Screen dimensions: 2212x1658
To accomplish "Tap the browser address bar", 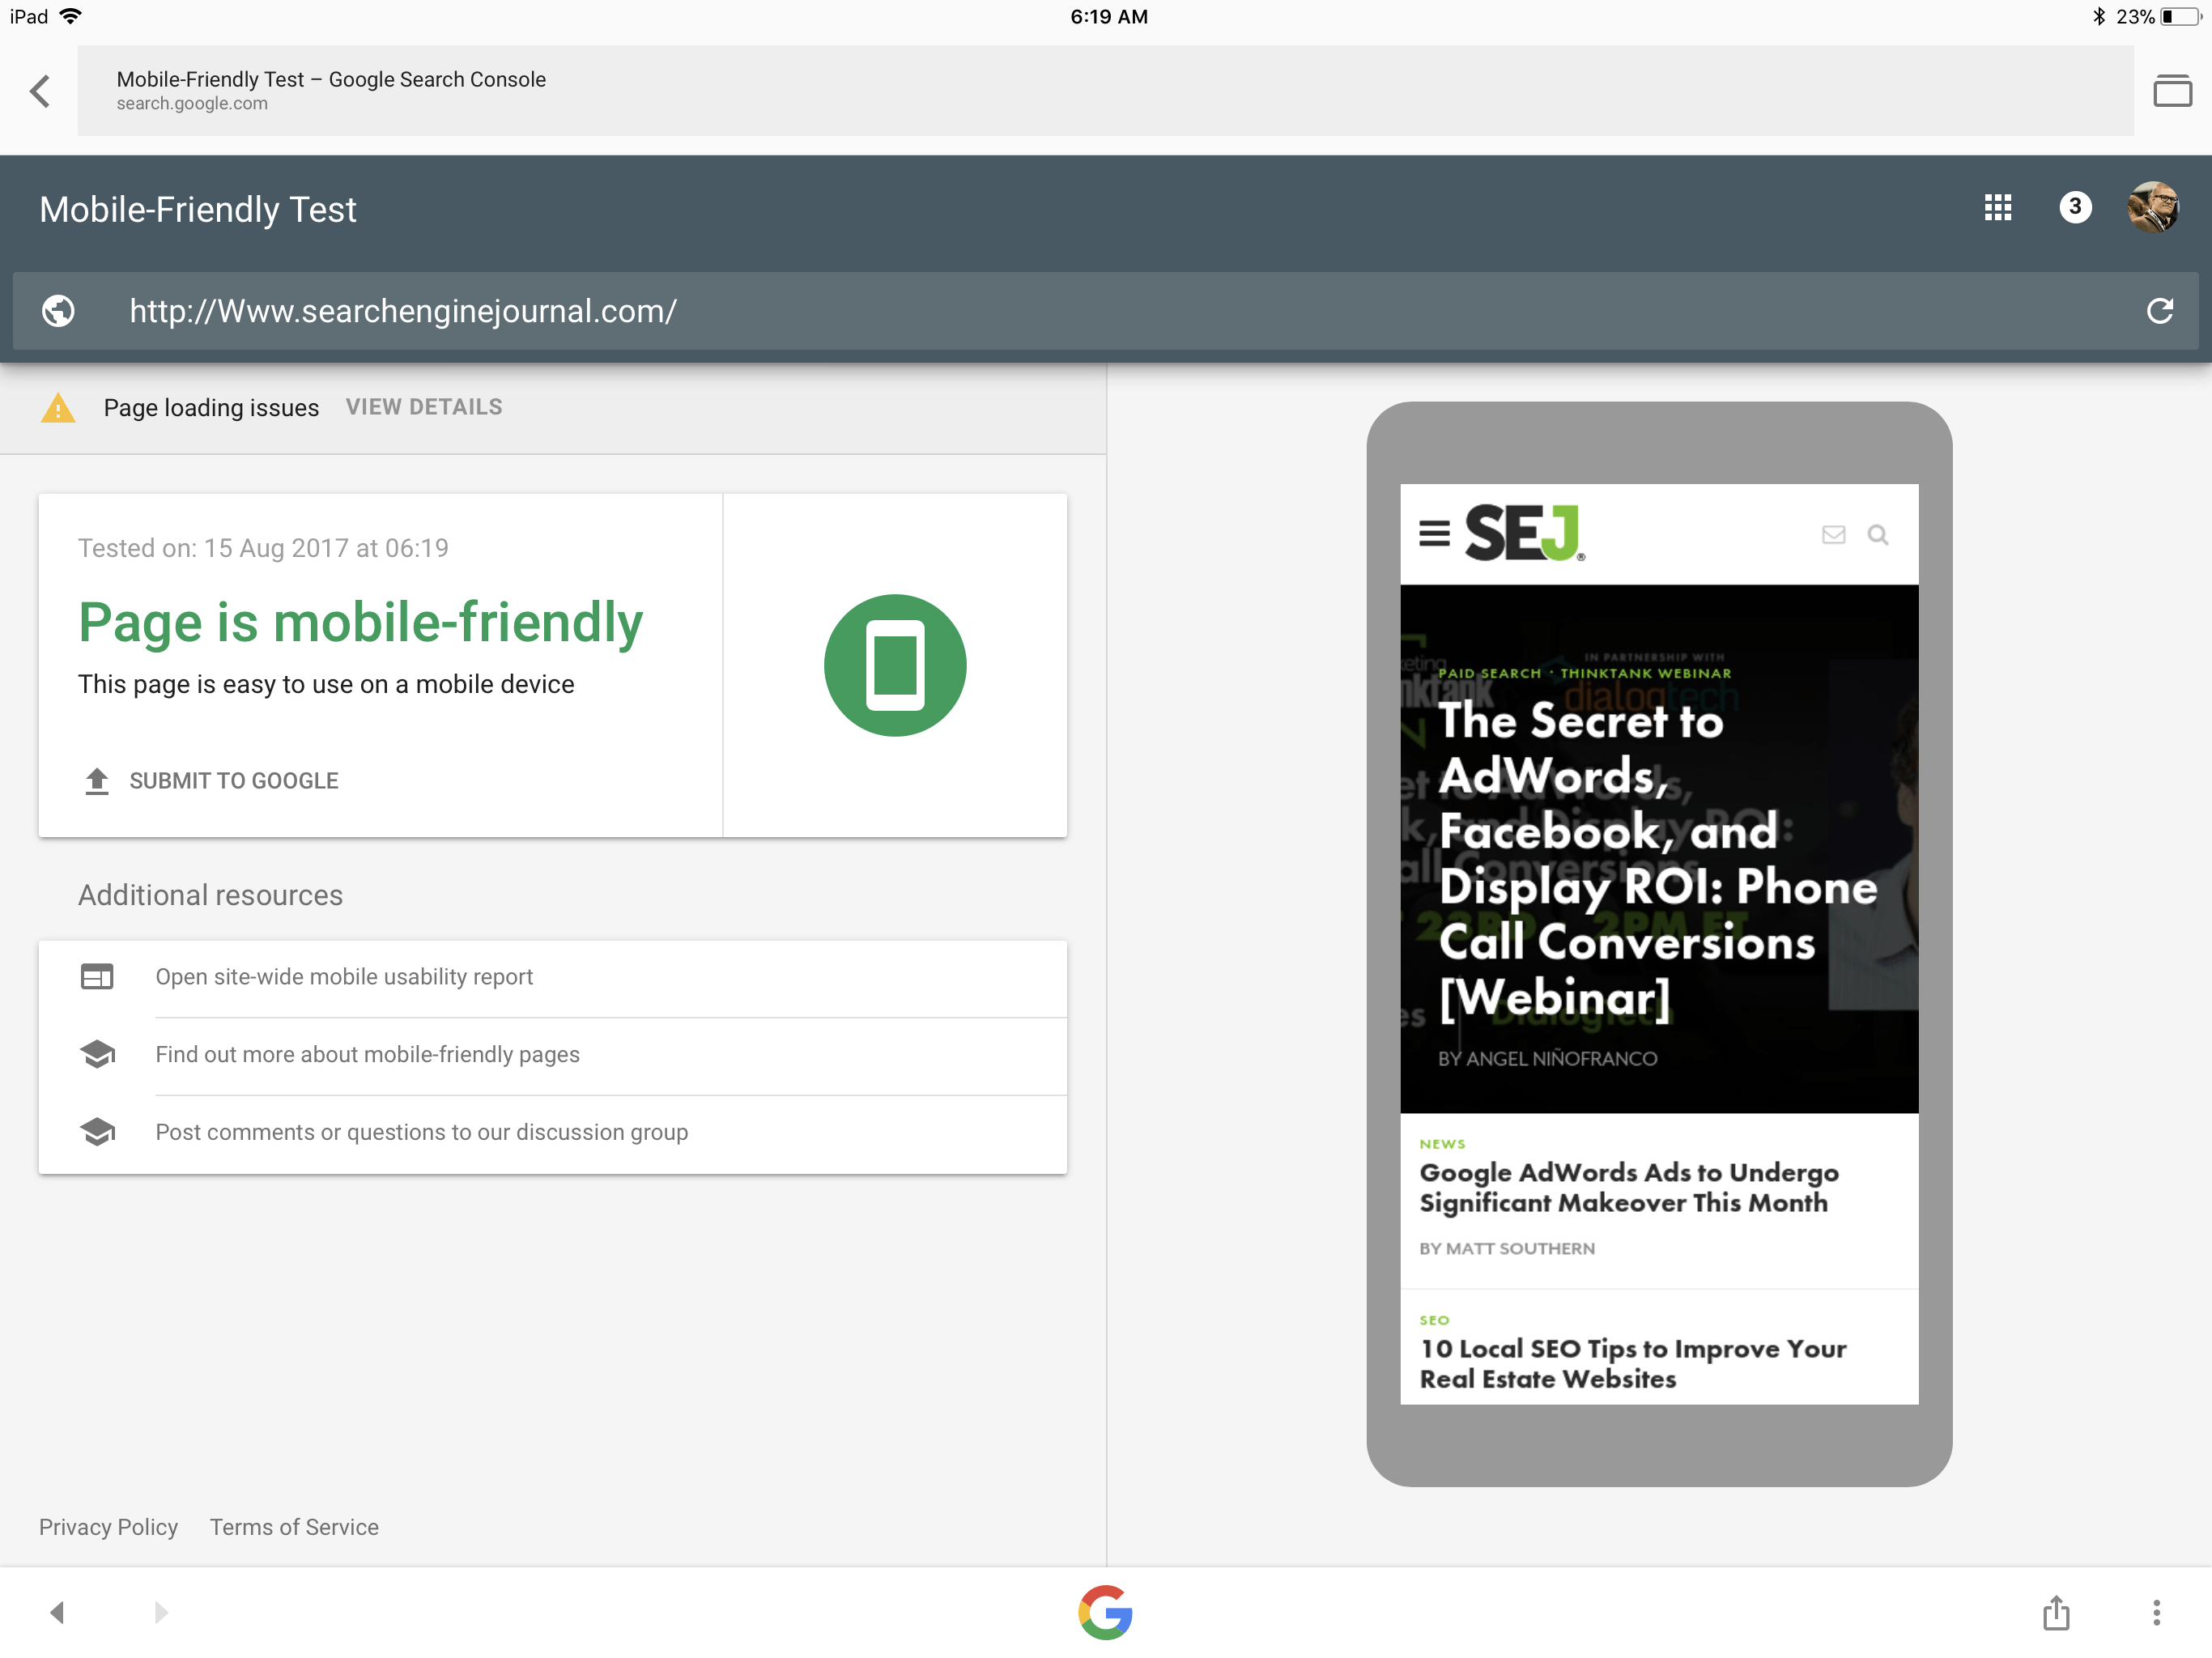I will point(1105,91).
